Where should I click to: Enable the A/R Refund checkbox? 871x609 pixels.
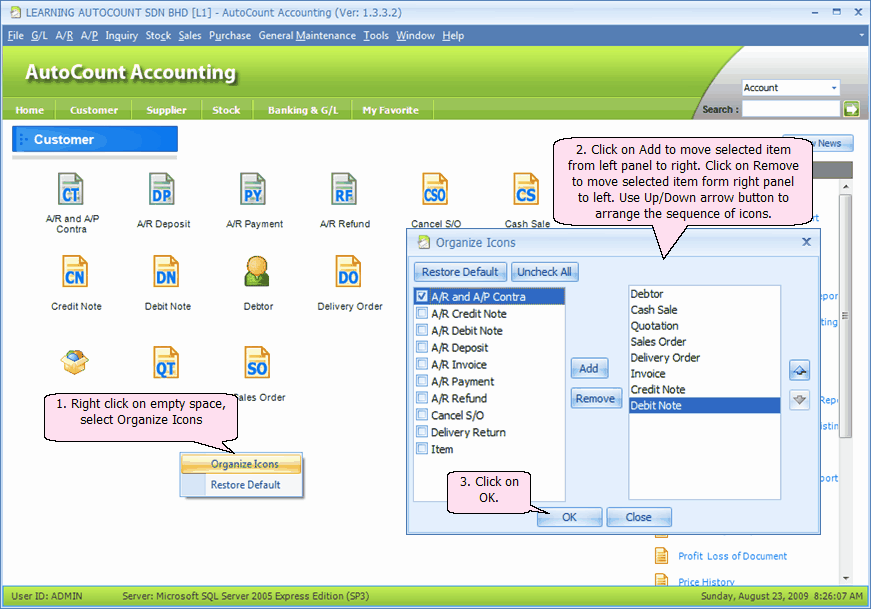[x=422, y=398]
